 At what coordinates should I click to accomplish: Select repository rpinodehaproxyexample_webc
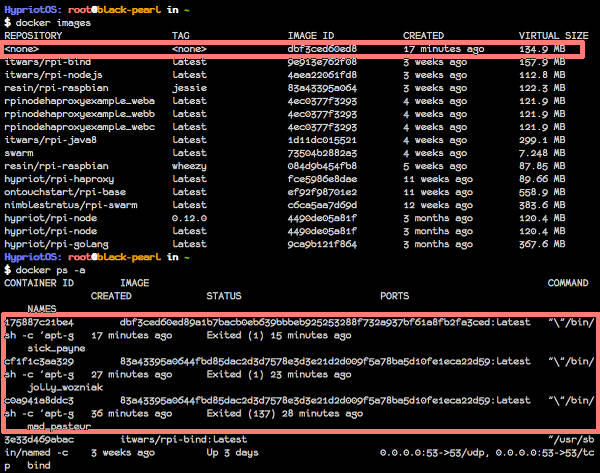pos(80,127)
